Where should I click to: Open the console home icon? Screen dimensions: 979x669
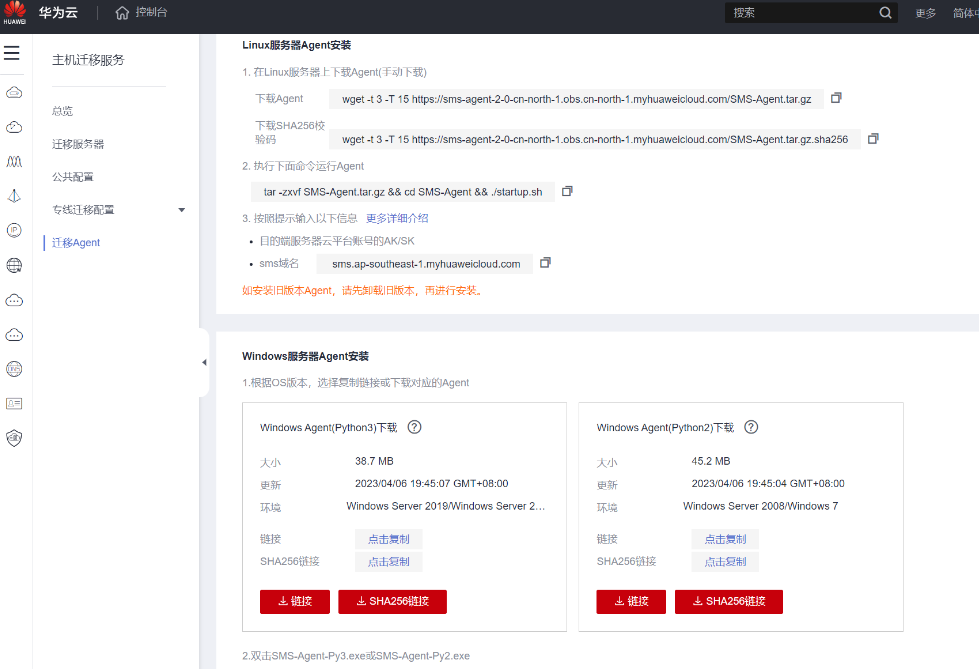122,12
